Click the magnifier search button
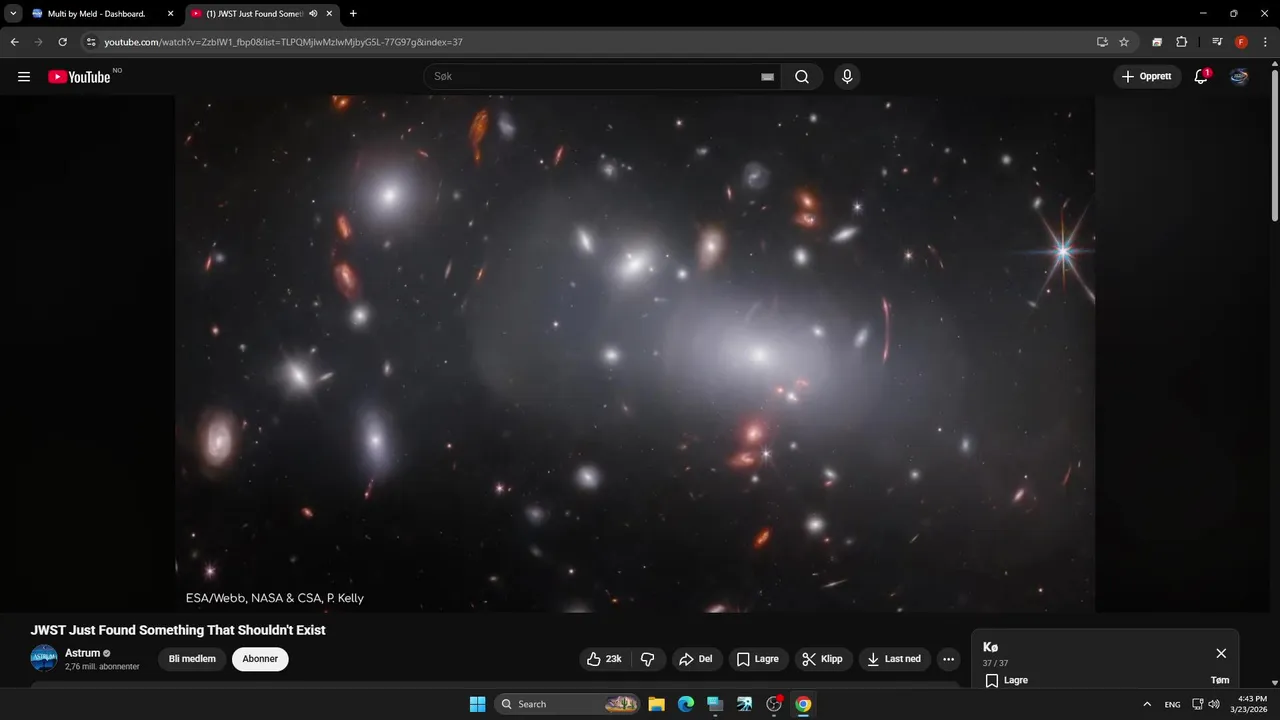Screen dimensions: 1280x720 [802, 77]
